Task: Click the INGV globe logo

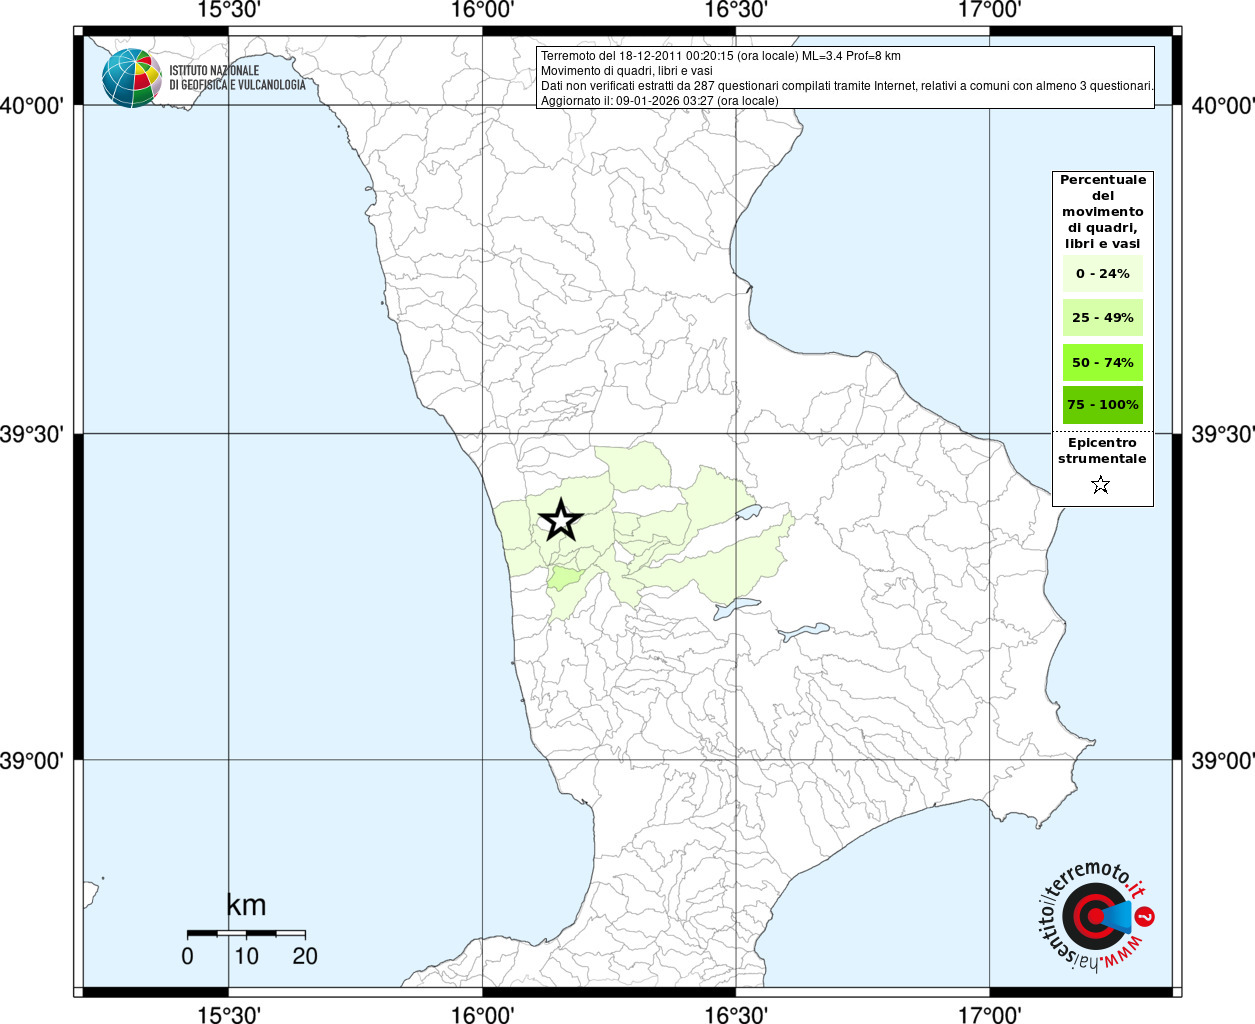Action: [x=131, y=78]
